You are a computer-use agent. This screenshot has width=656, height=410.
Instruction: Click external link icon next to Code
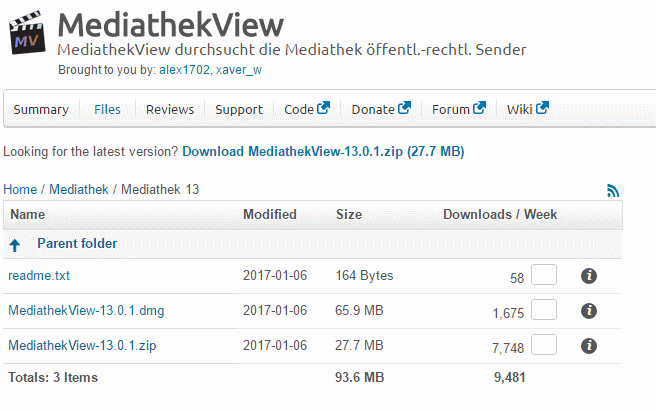point(323,108)
